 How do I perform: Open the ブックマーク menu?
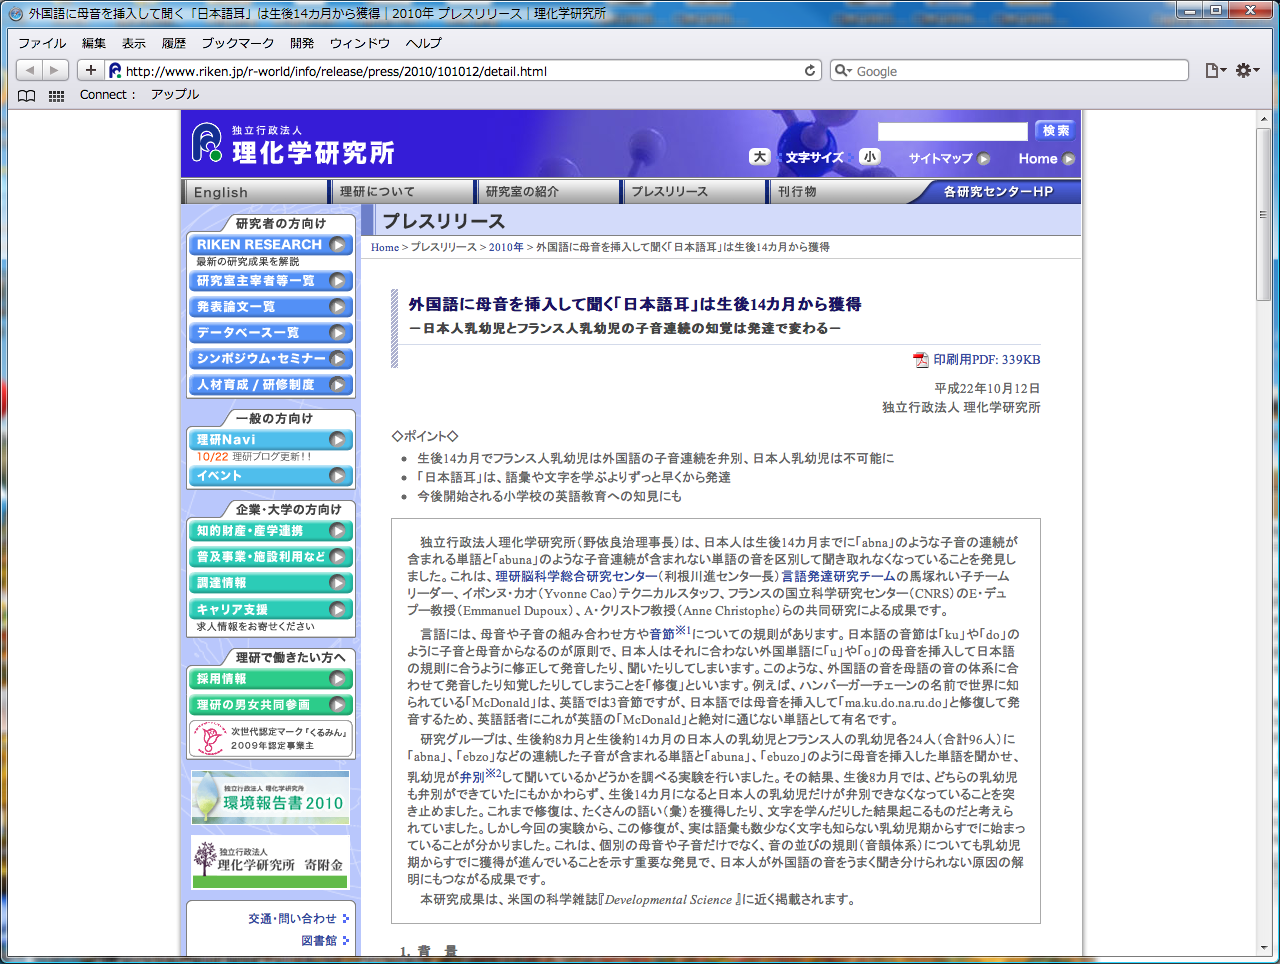click(238, 43)
